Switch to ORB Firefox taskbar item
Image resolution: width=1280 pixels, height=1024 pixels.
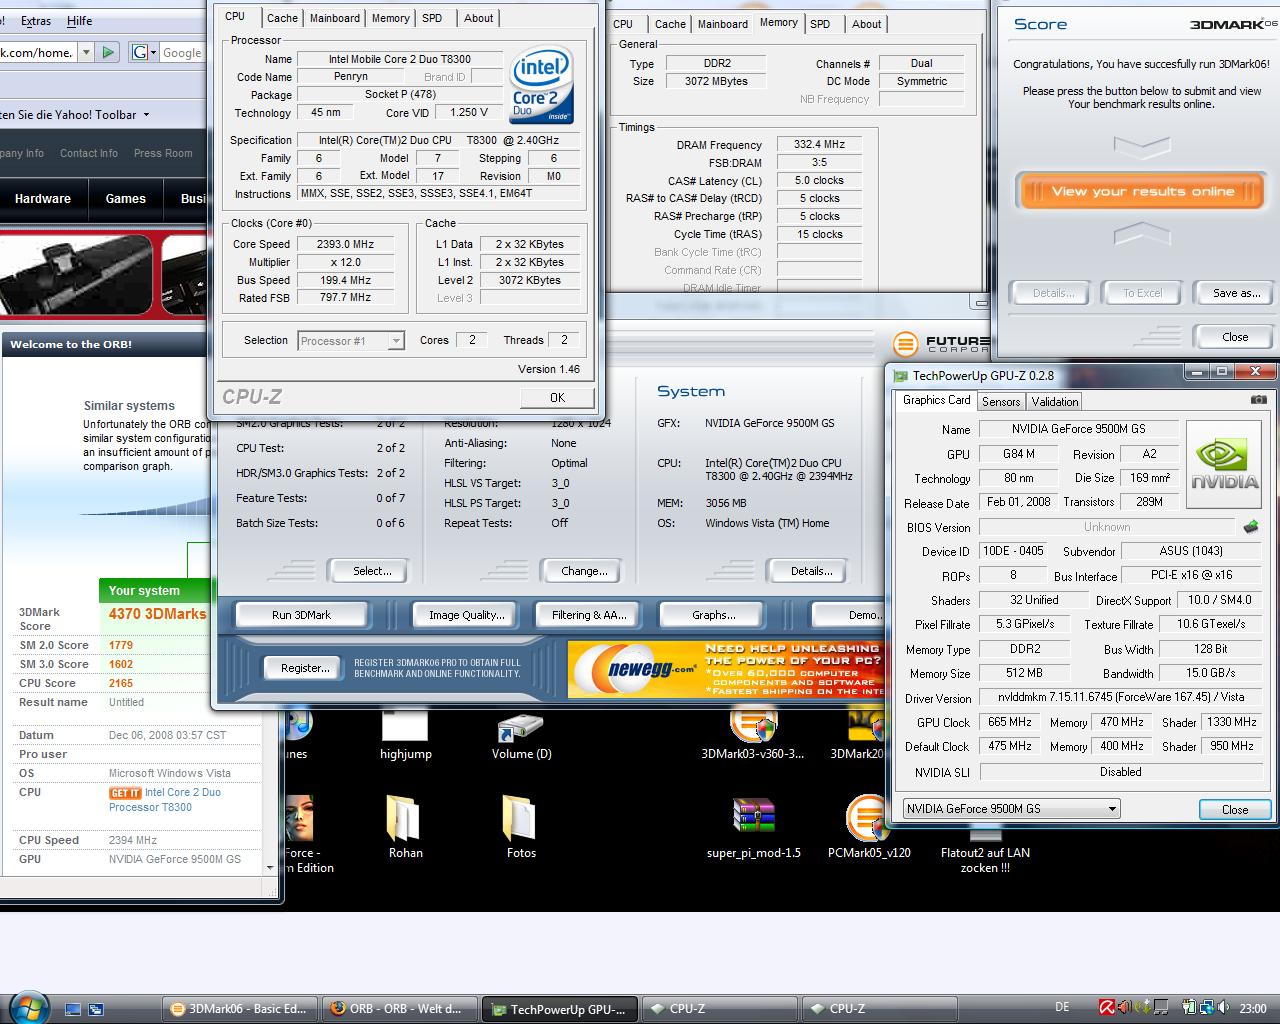pyautogui.click(x=400, y=1008)
